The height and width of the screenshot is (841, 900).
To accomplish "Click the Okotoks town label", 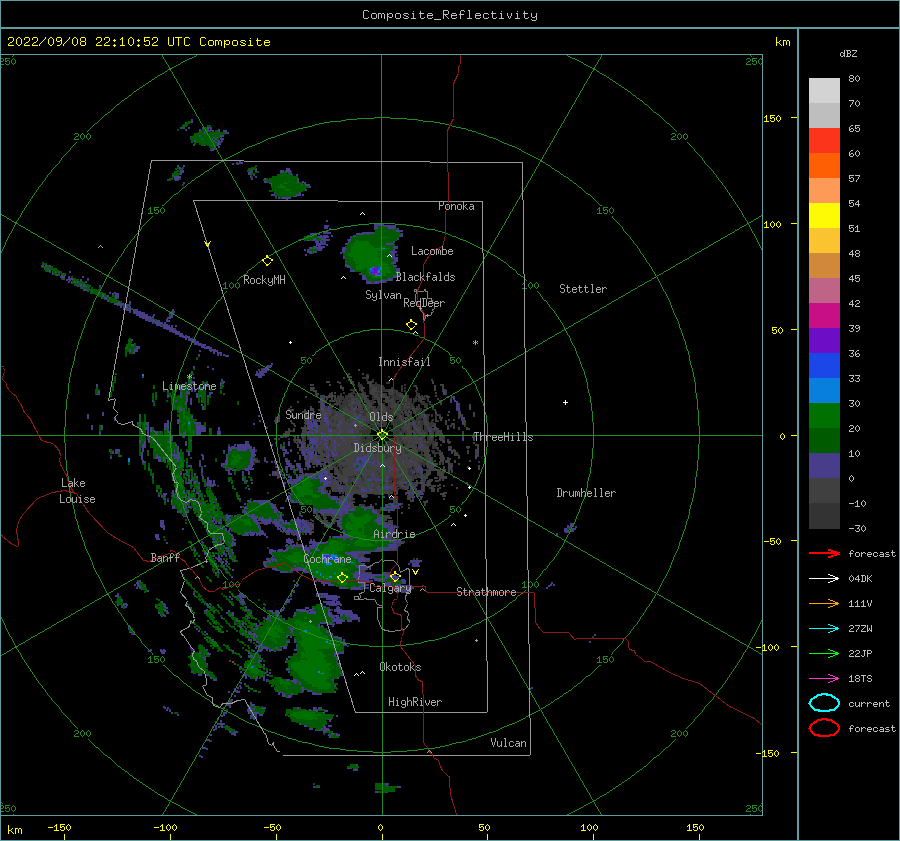I will pos(400,666).
